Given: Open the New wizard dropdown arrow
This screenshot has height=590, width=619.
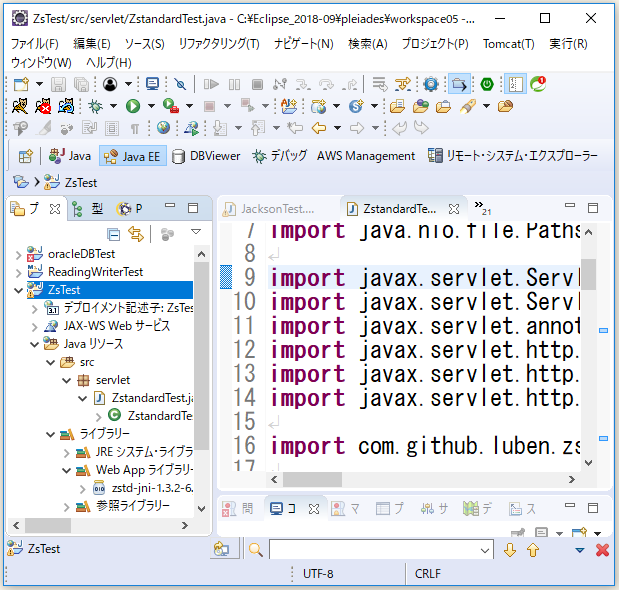Looking at the screenshot, I should click(39, 84).
